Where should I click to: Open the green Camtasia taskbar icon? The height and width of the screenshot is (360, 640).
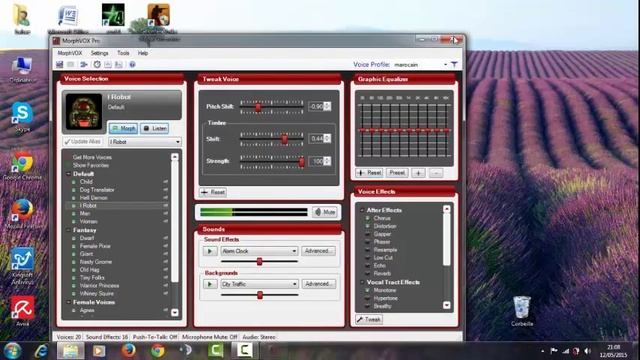tap(216, 351)
